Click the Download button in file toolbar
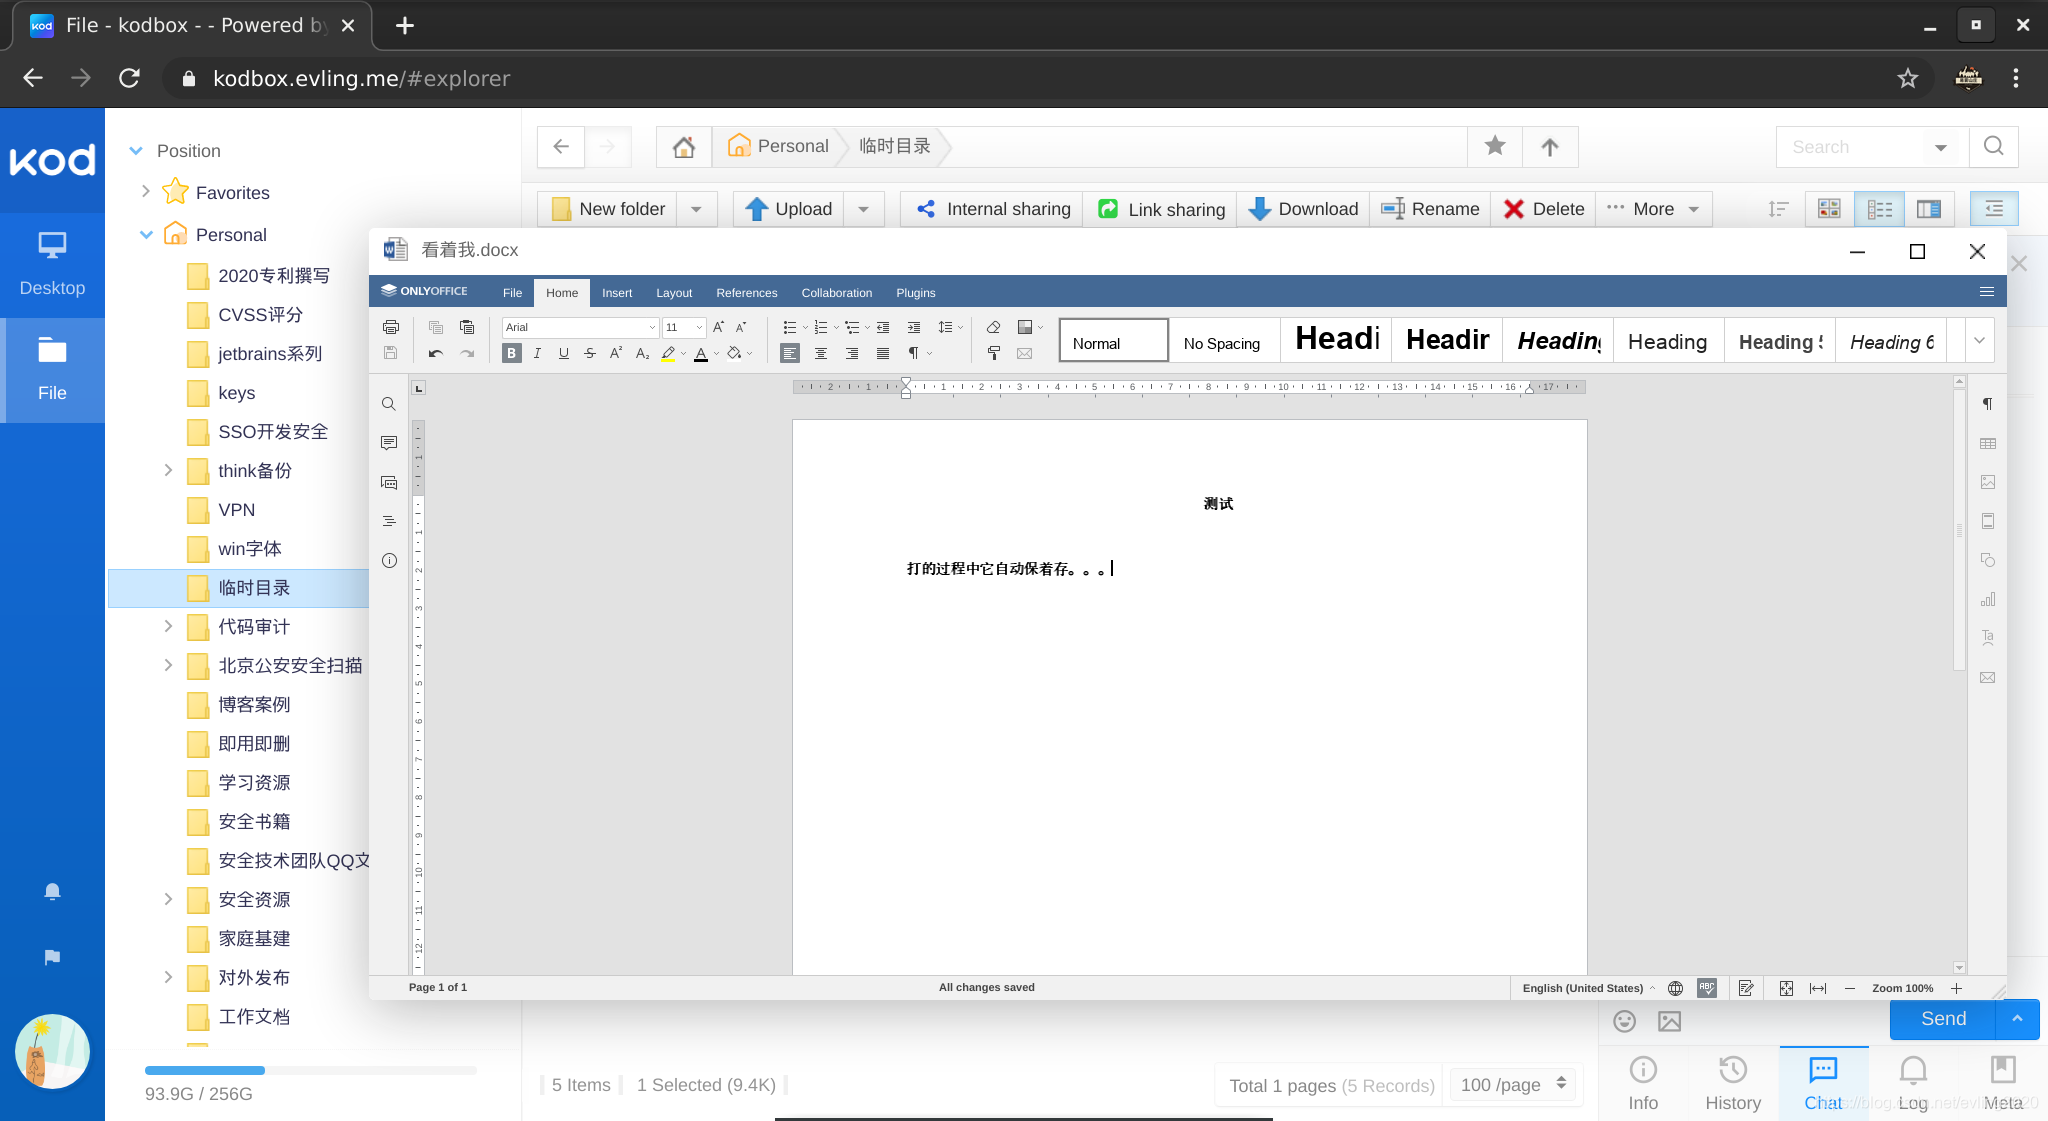This screenshot has height=1121, width=2048. click(x=1303, y=209)
